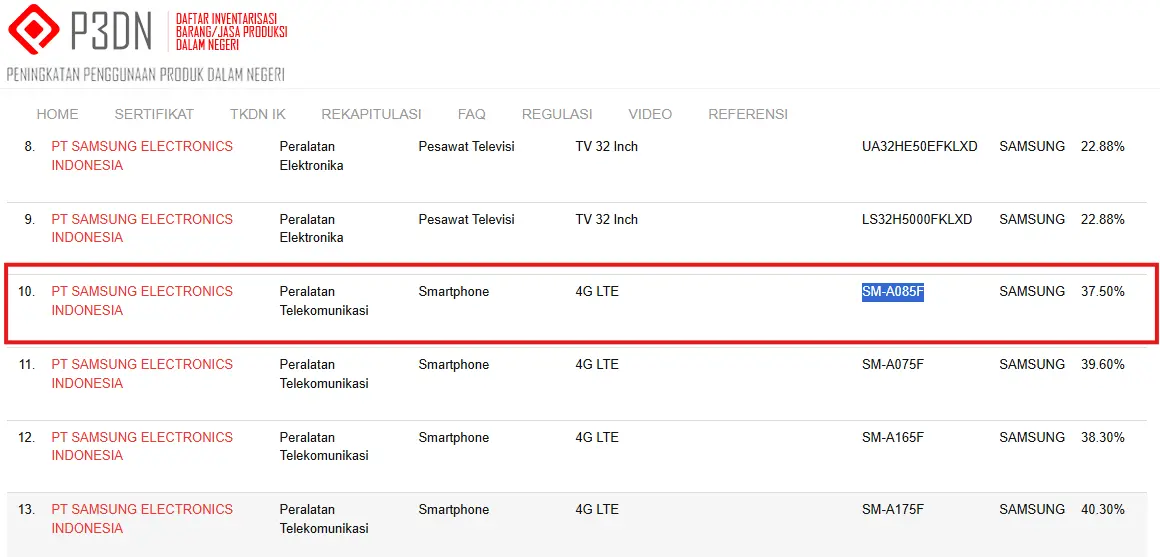Click SAMSUNG brand in row 13
Screen dimensions: 1160x557
(x=1032, y=510)
